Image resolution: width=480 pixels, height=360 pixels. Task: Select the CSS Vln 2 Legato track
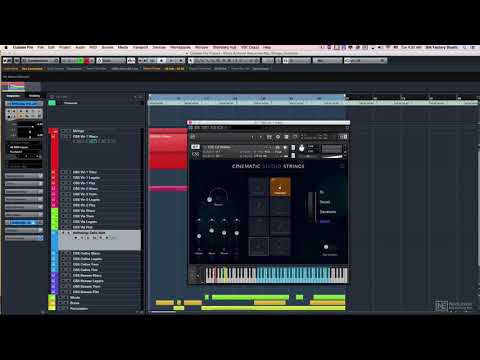tap(99, 200)
